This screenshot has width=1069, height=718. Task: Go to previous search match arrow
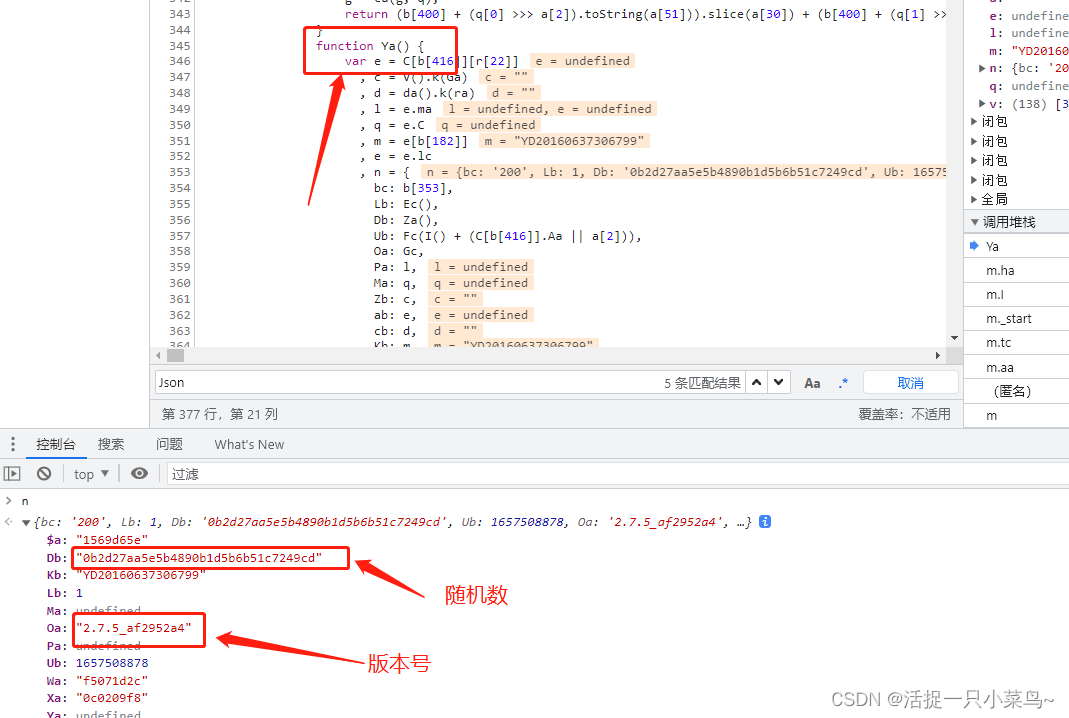click(x=757, y=383)
